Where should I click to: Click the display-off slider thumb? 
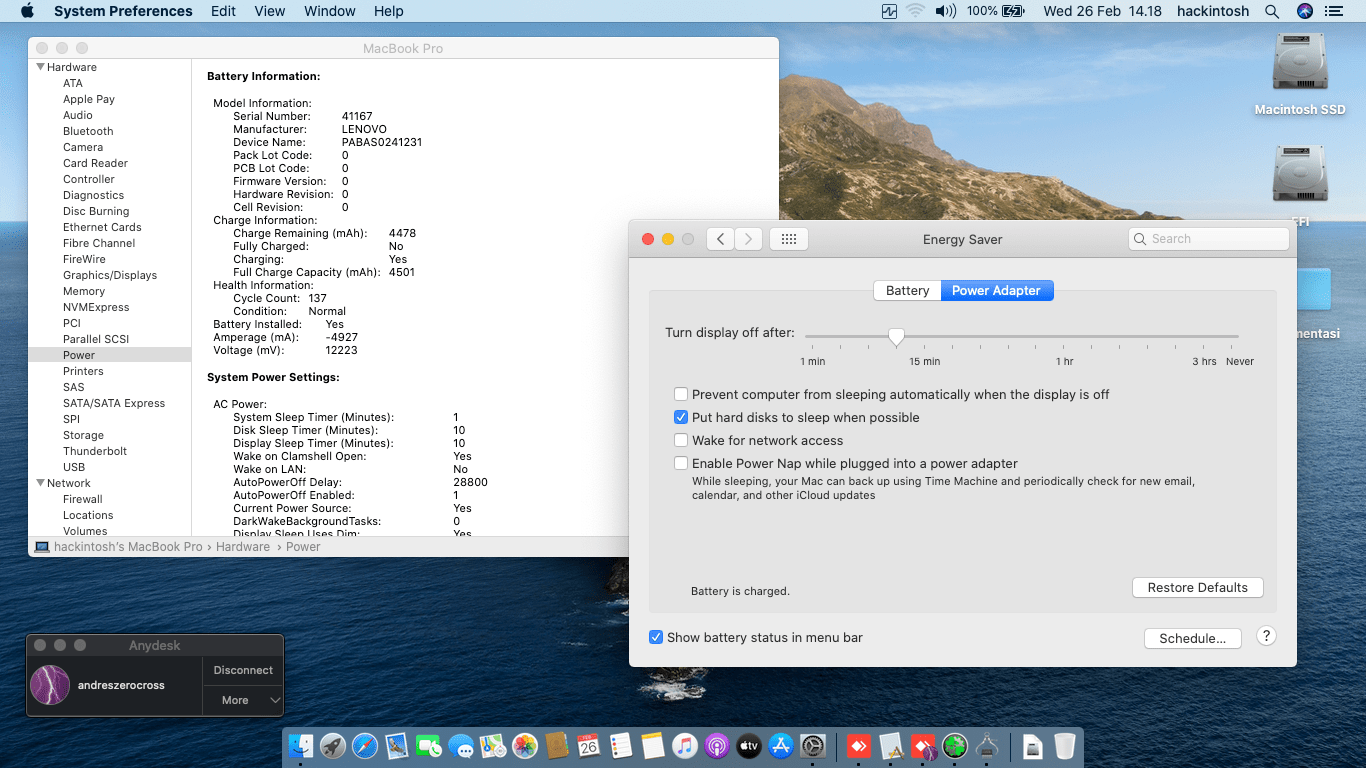point(897,337)
